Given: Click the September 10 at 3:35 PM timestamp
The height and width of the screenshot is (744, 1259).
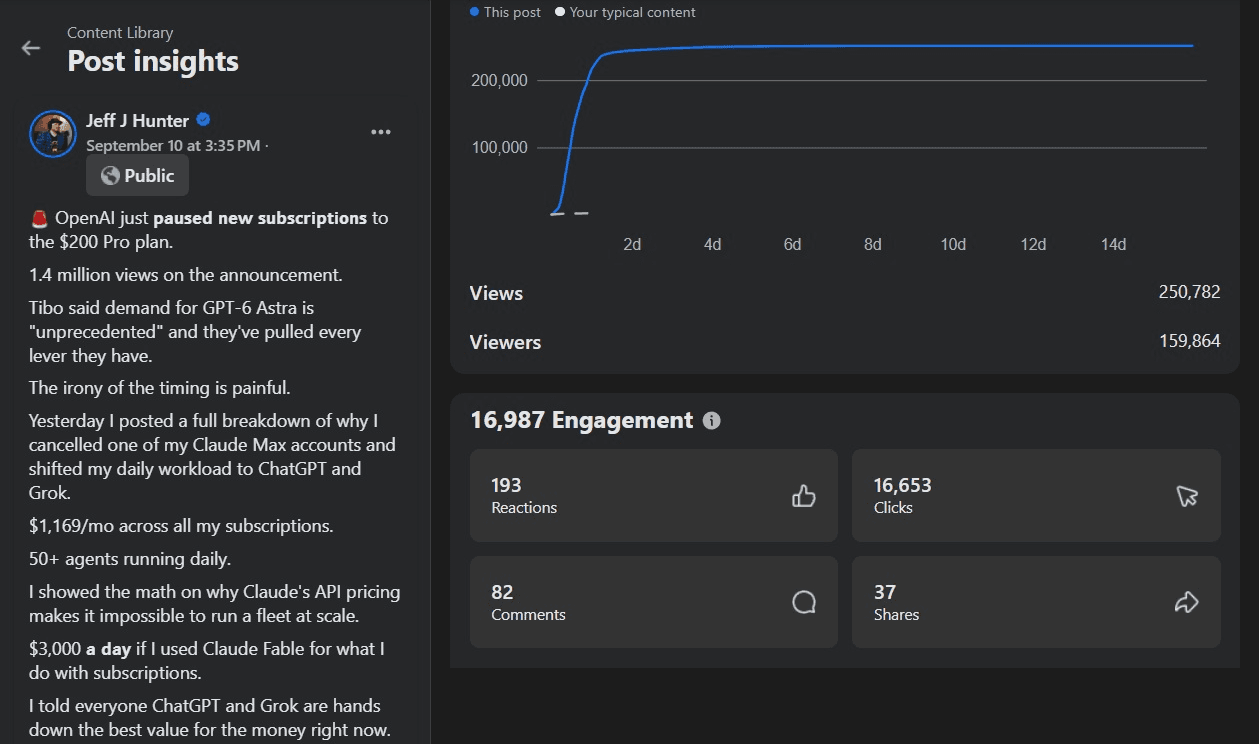Looking at the screenshot, I should pos(173,146).
